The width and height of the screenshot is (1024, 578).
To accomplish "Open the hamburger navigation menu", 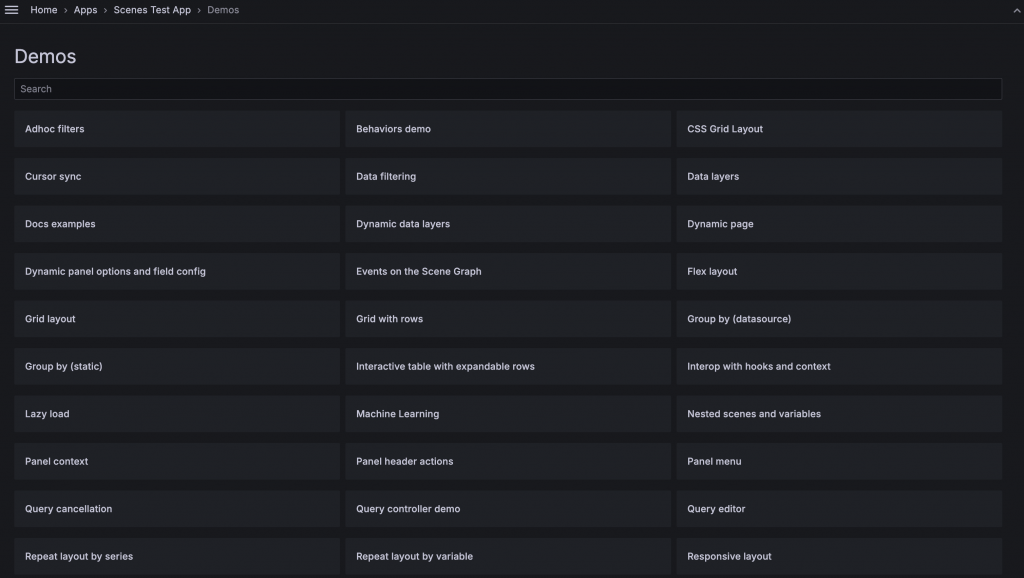I will [12, 10].
